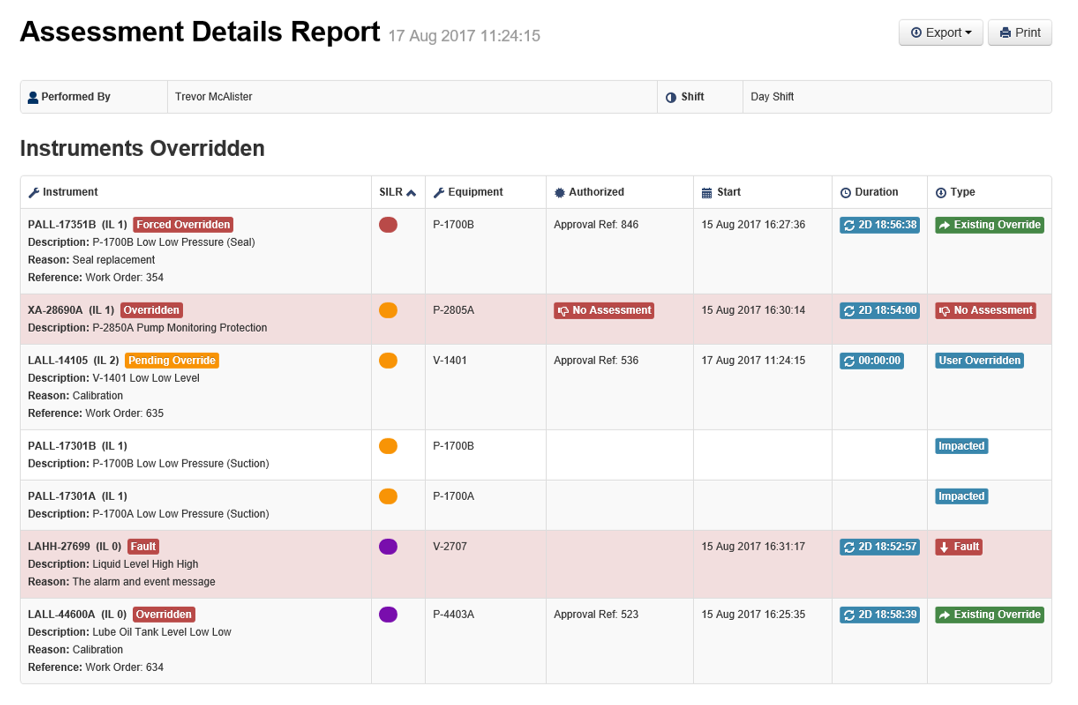Click the Print button
The image size is (1078, 705).
pos(1019,33)
